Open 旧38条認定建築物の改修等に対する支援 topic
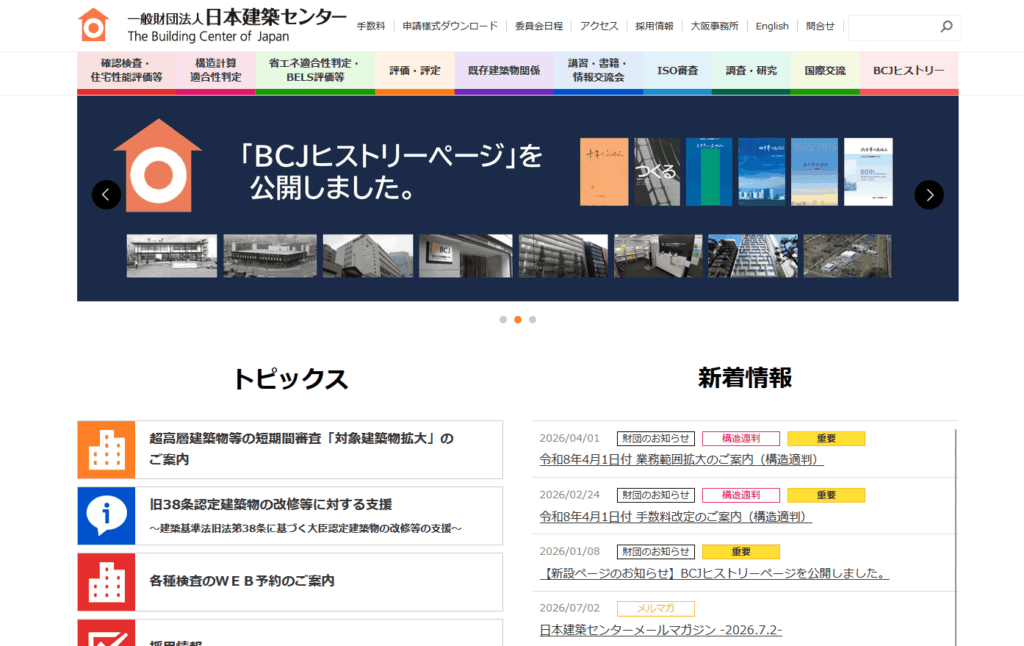1024x646 pixels. click(290, 516)
